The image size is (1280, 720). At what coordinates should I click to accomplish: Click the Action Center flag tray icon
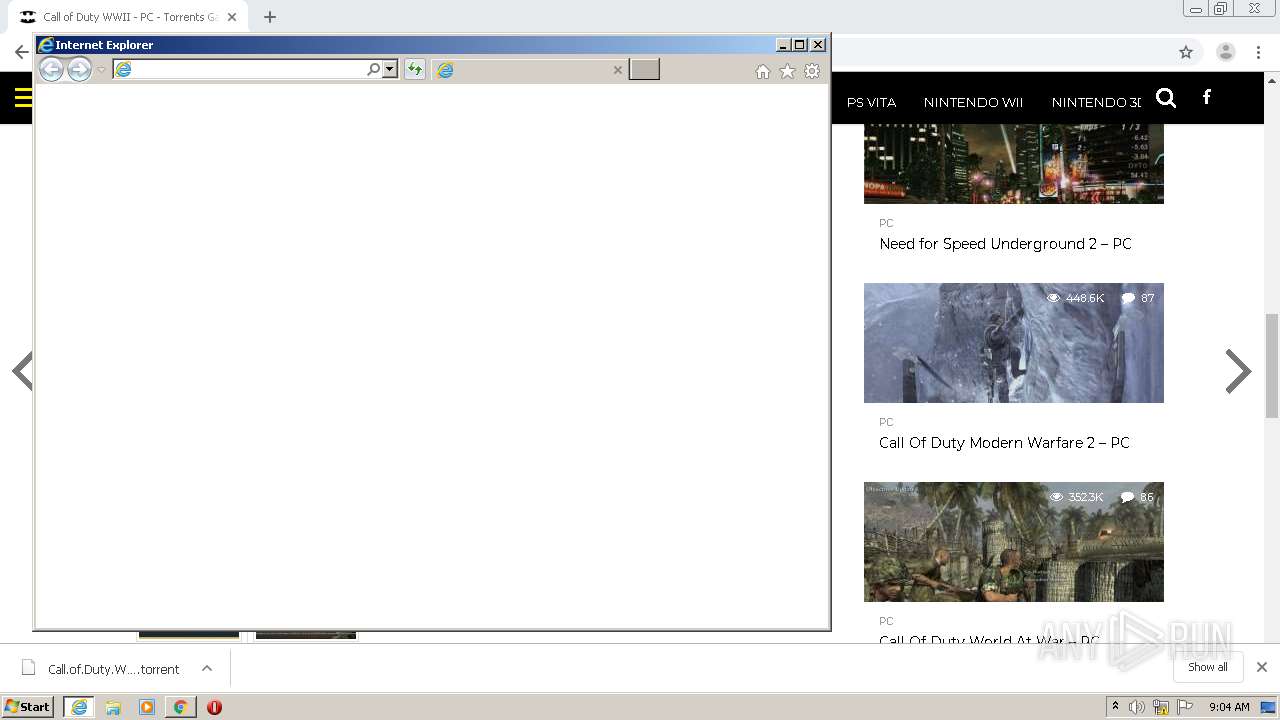(1185, 707)
